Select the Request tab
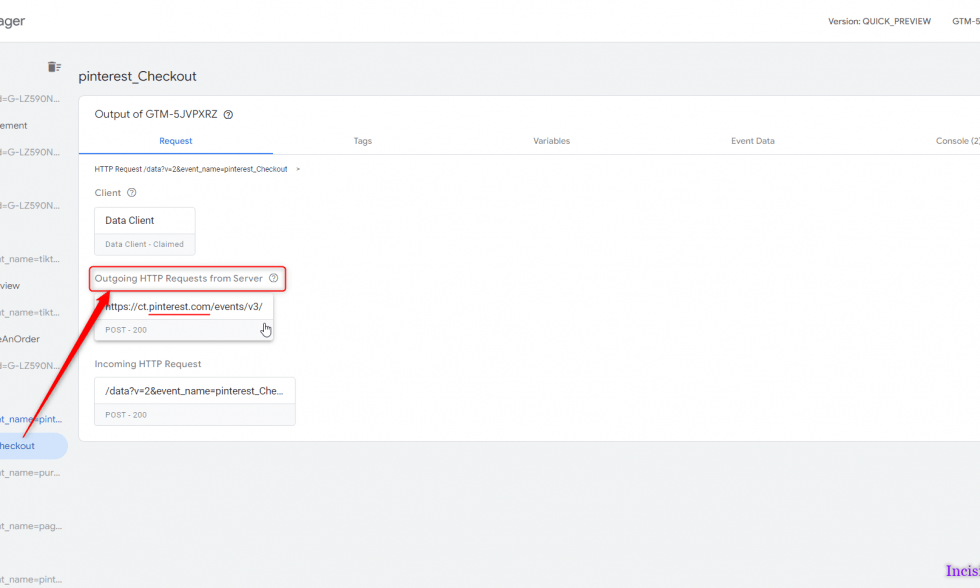 pos(175,141)
